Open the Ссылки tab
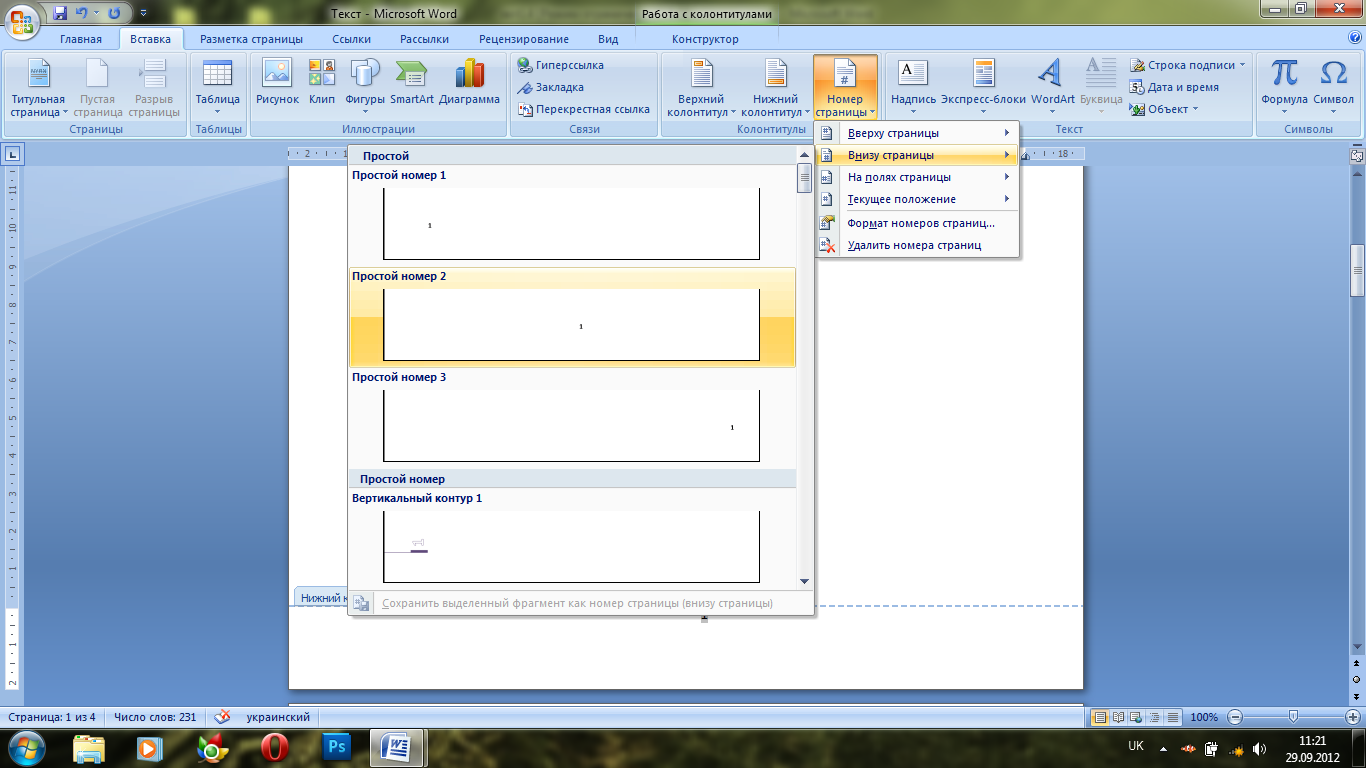The height and width of the screenshot is (768, 1366). [352, 39]
